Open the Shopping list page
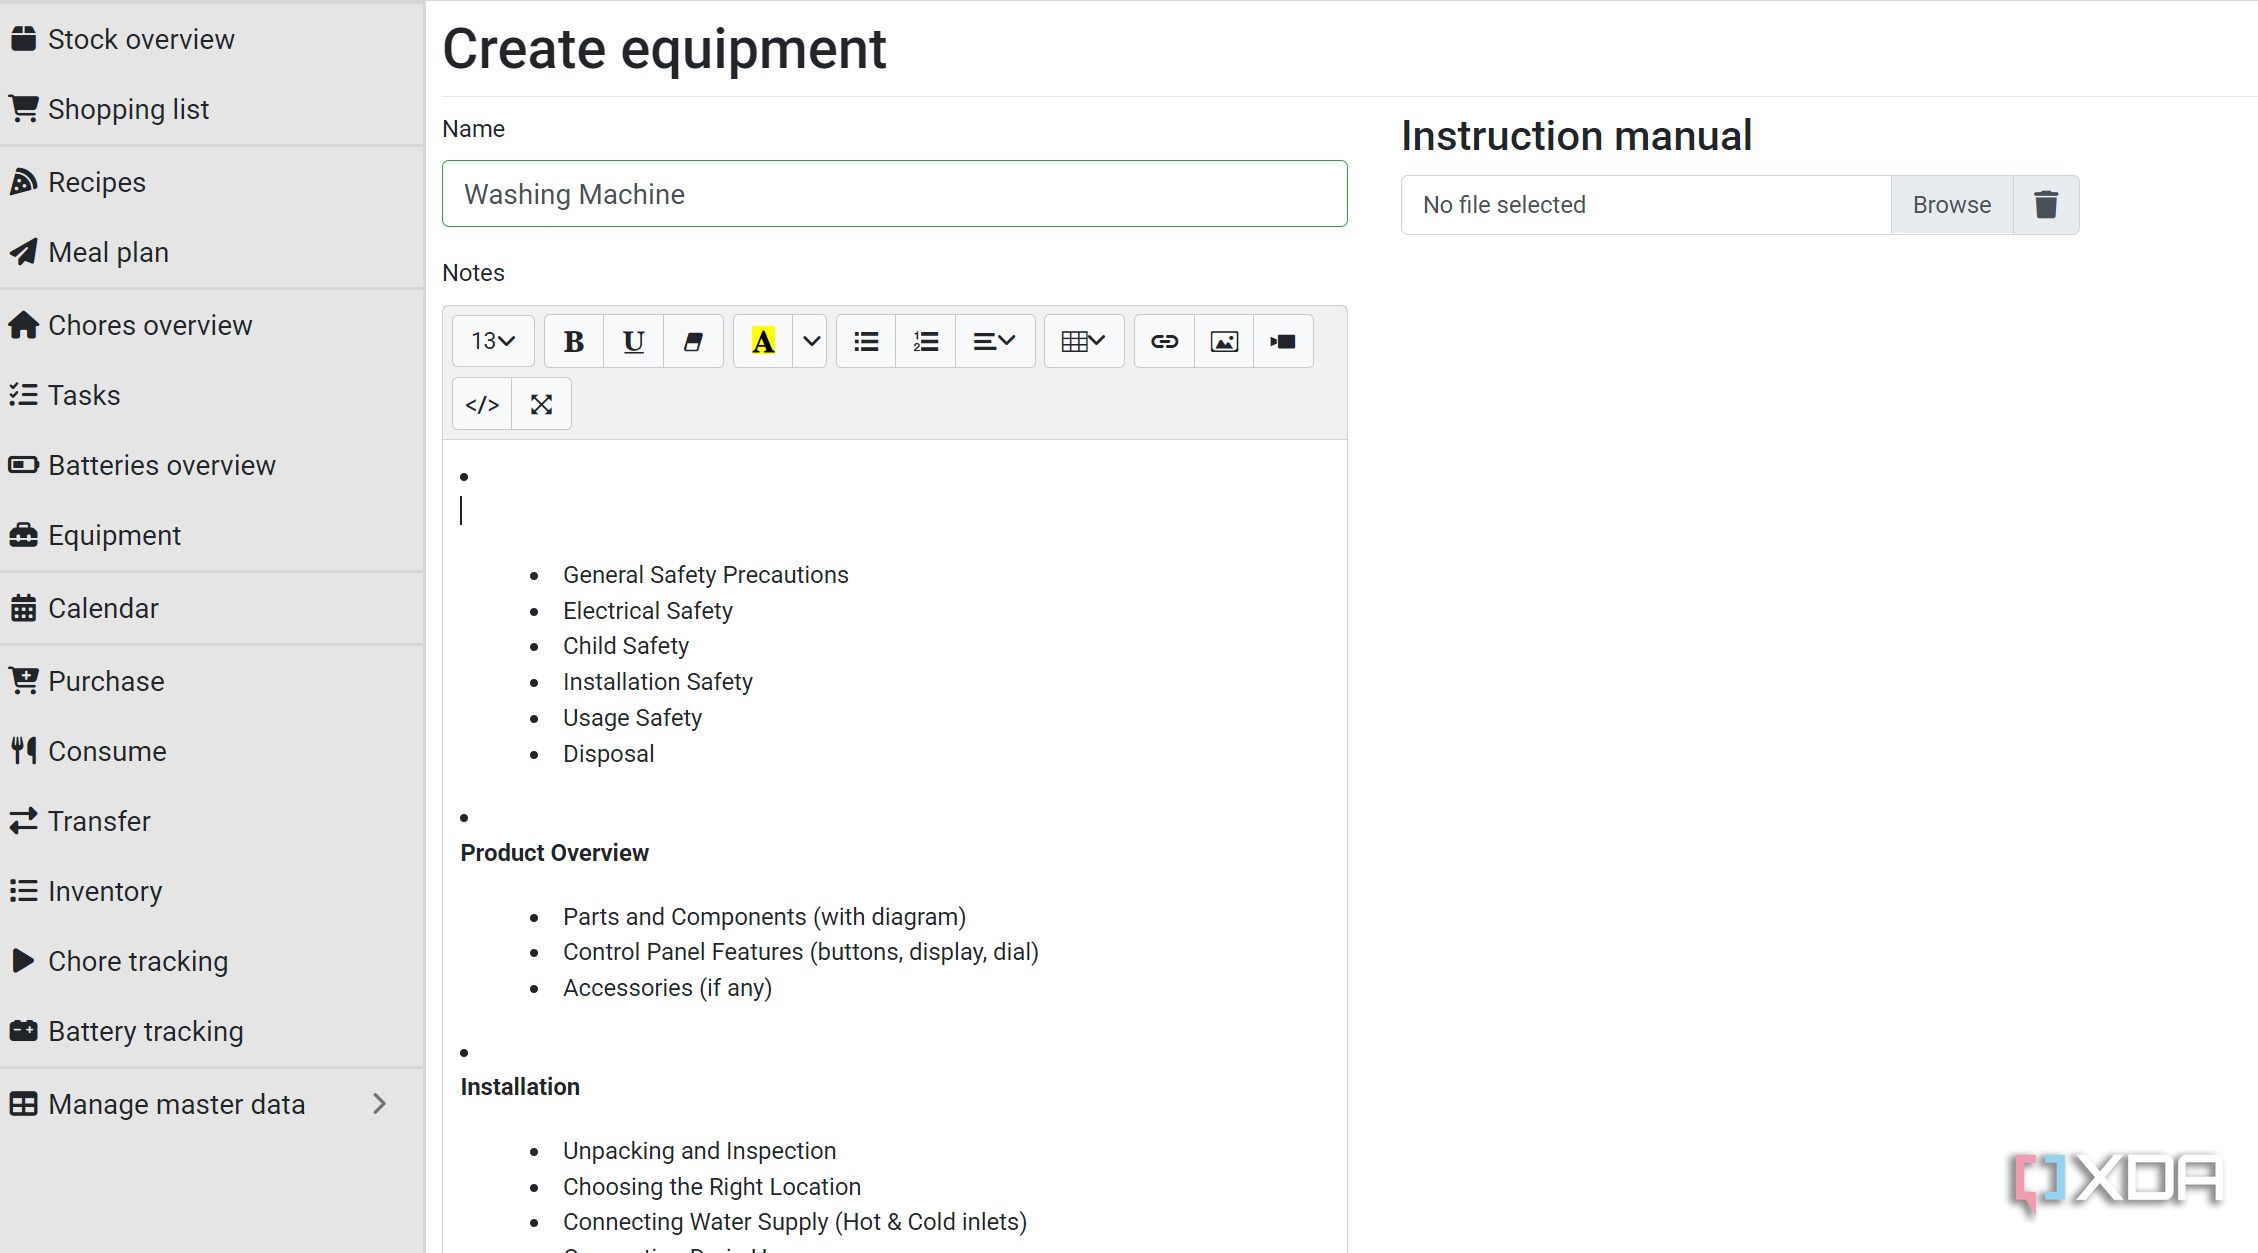 tap(212, 109)
